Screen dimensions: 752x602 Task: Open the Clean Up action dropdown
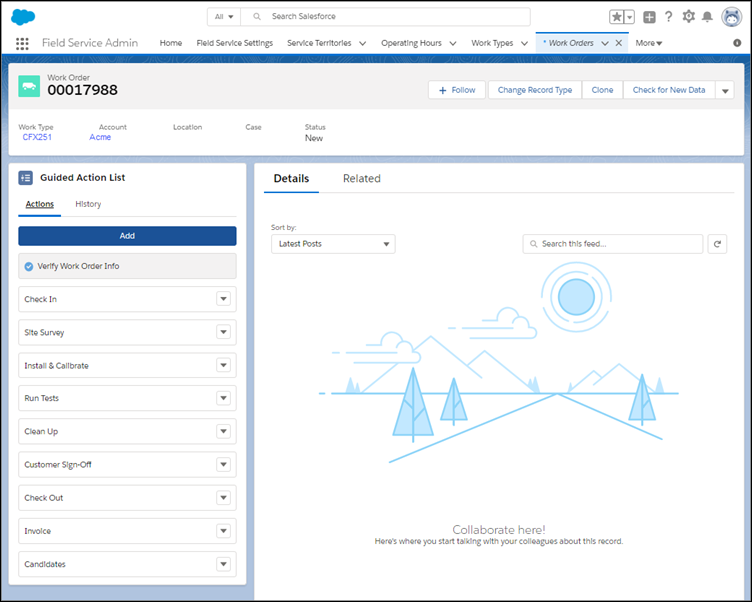pos(223,431)
